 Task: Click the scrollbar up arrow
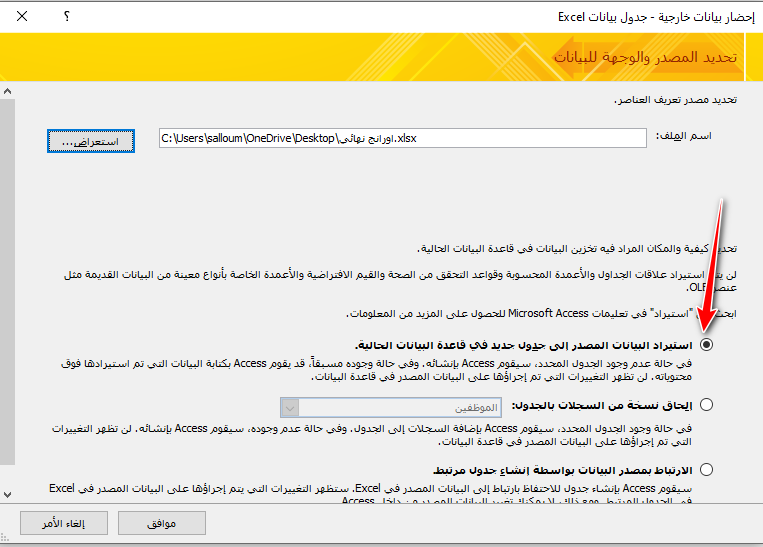tap(7, 91)
